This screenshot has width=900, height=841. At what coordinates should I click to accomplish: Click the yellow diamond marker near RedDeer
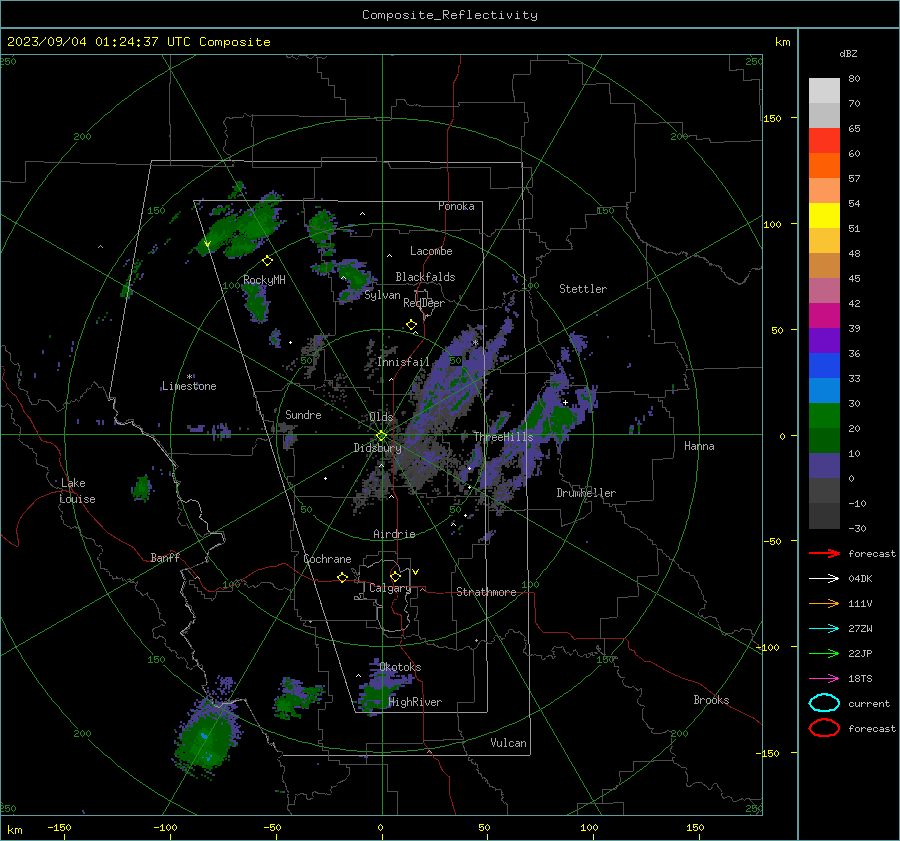point(411,325)
